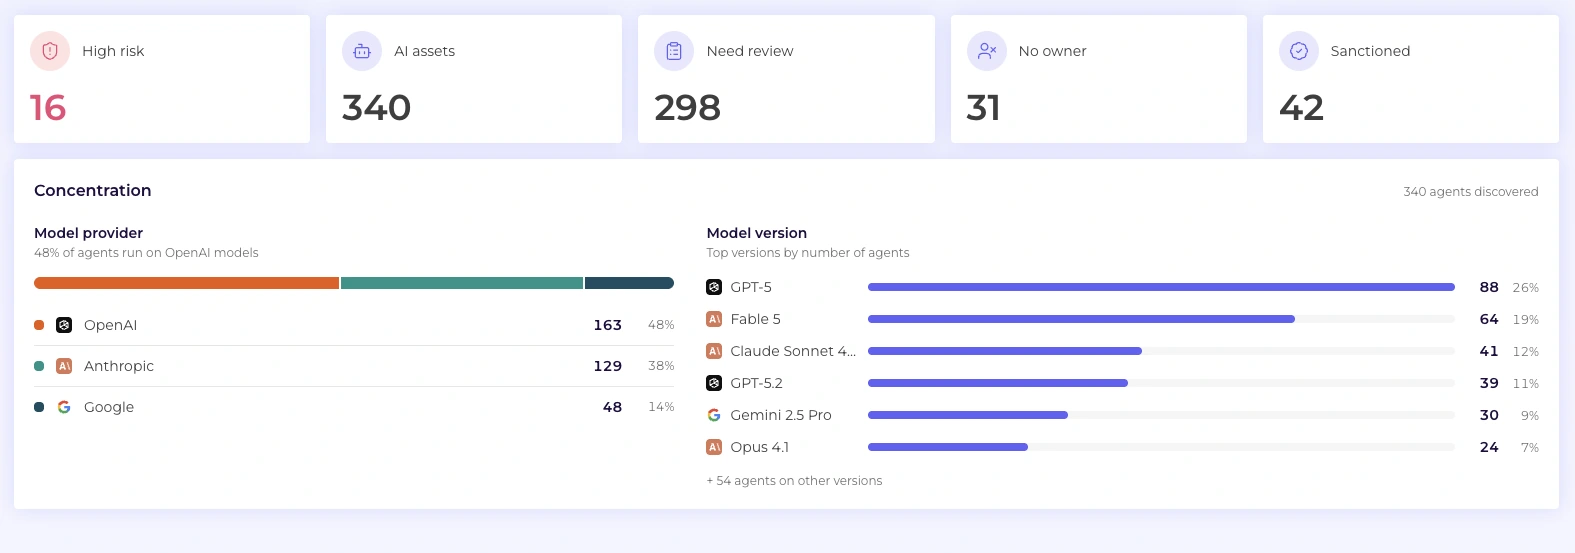Click the Concentration section heading
Screen dimensions: 1575x553
click(93, 191)
